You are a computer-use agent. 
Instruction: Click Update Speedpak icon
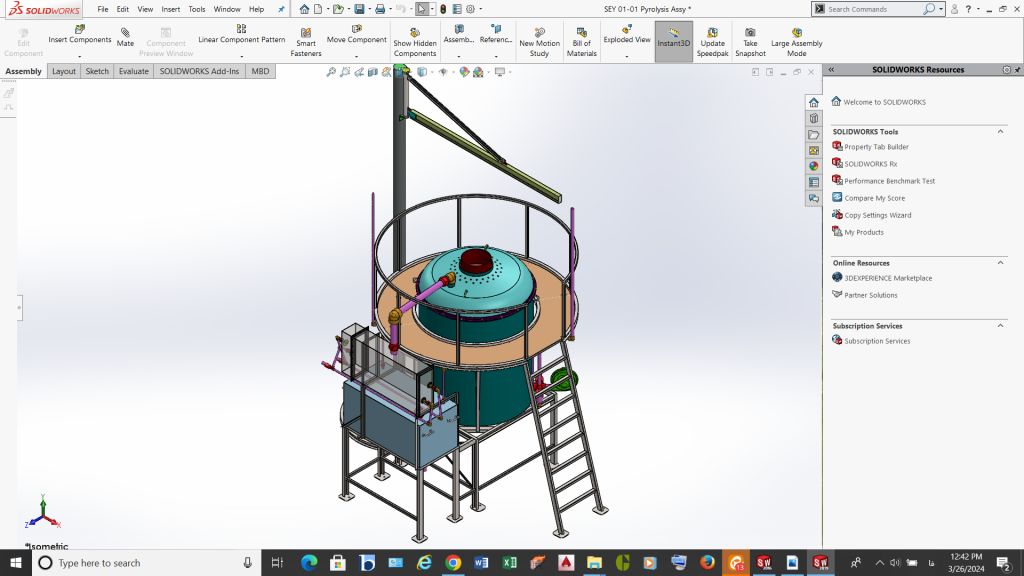712,33
